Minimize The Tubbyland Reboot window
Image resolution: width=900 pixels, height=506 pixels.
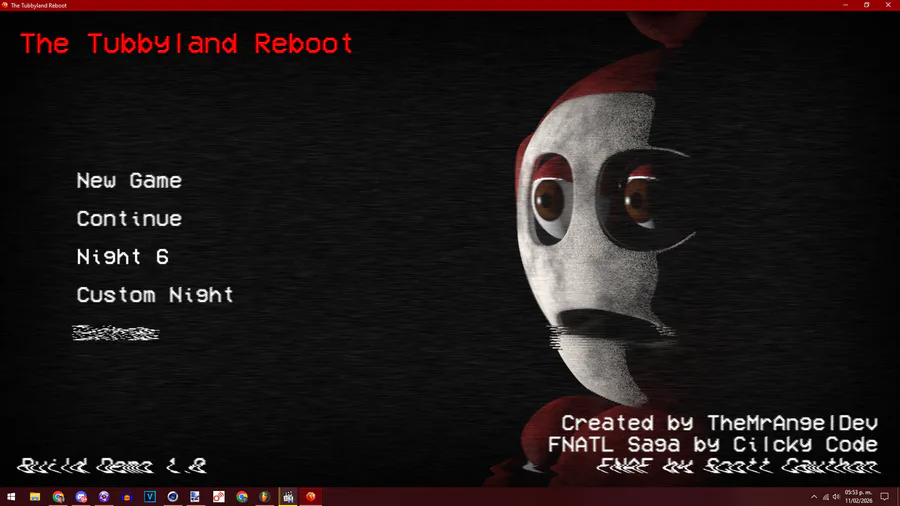tap(845, 5)
